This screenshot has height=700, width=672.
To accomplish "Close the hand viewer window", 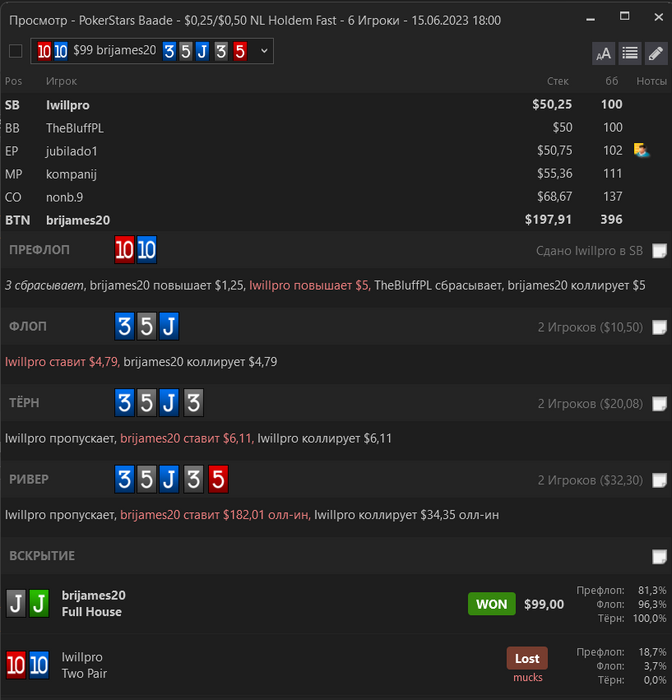I will tap(659, 17).
